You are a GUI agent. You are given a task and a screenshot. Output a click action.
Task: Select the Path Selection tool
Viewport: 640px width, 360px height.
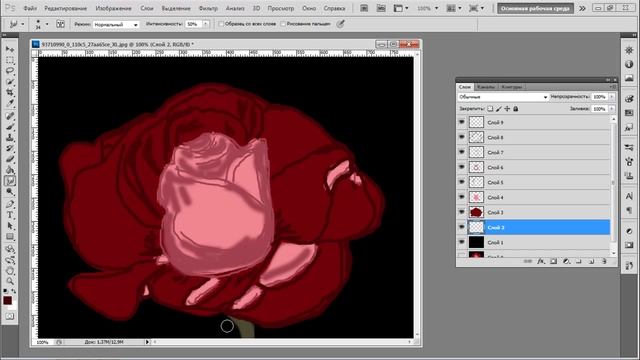tap(10, 226)
